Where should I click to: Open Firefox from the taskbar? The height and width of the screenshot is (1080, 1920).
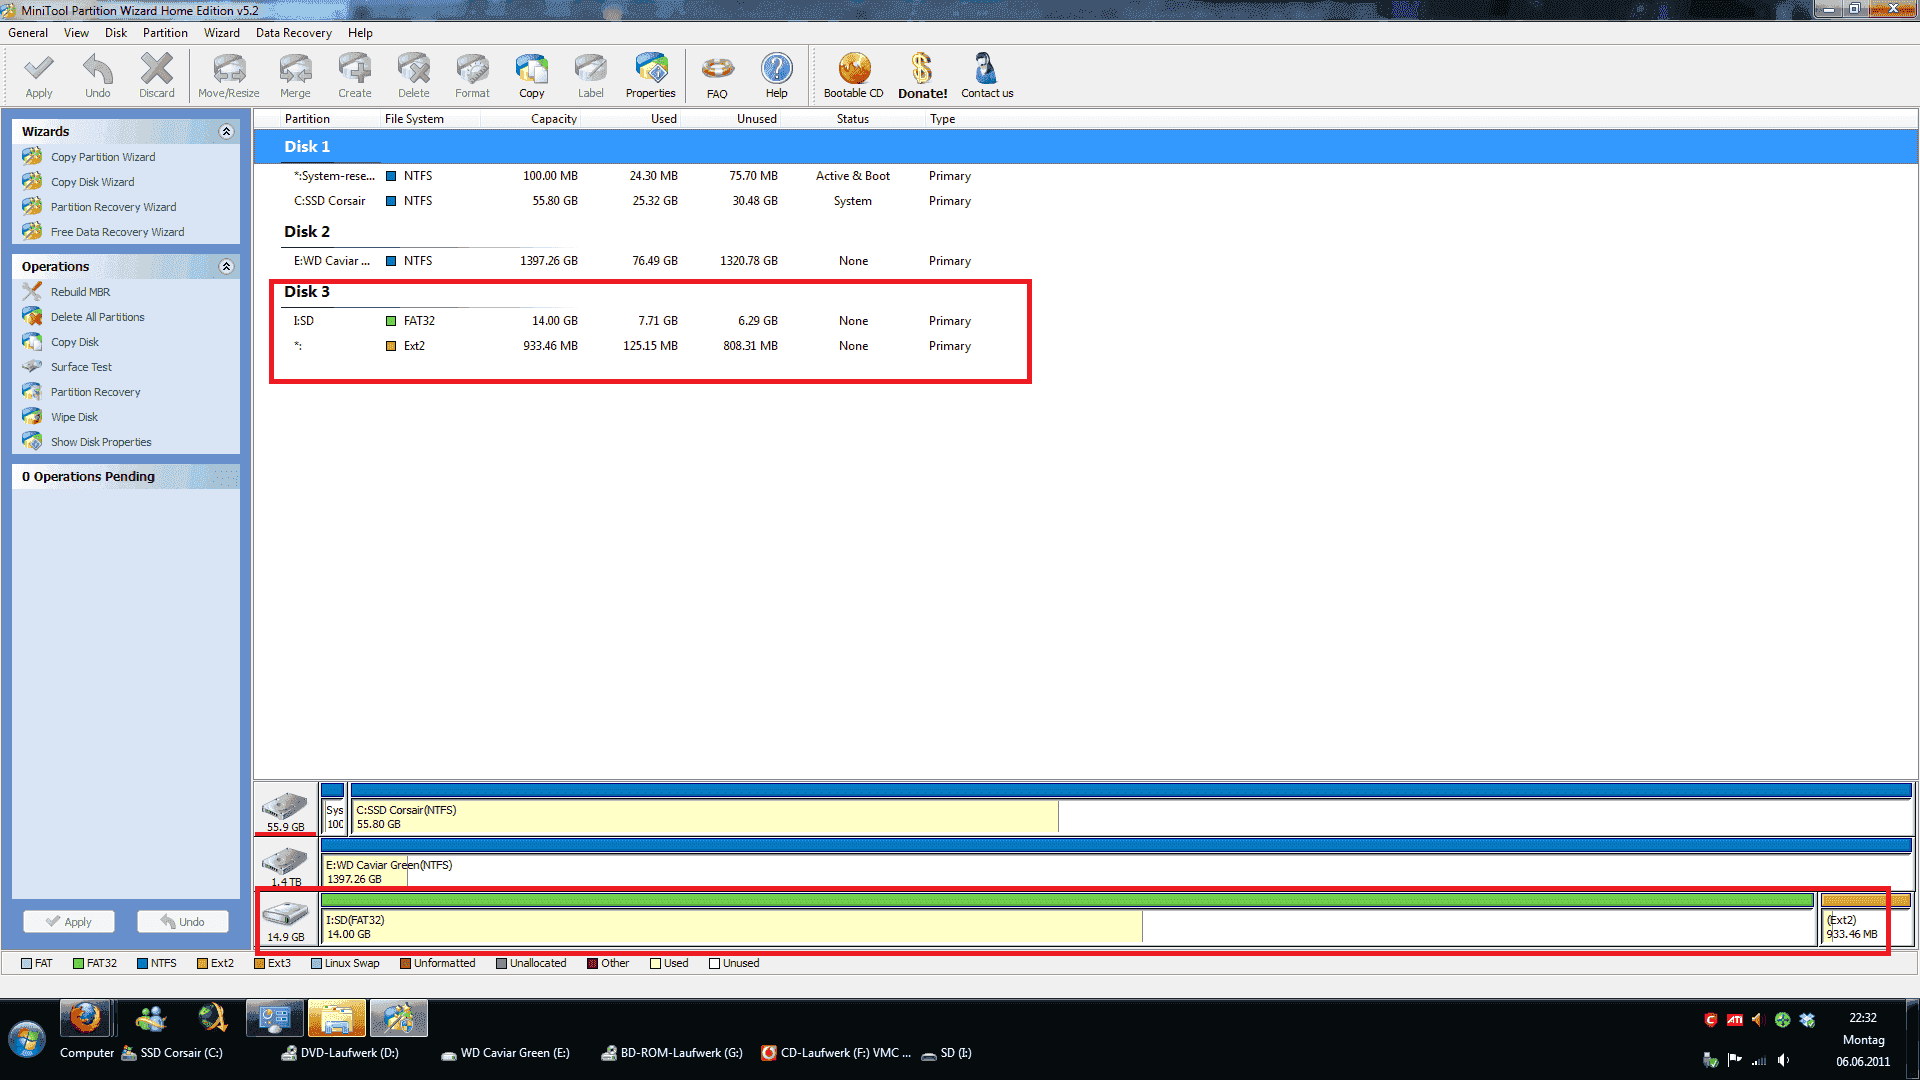point(85,1018)
